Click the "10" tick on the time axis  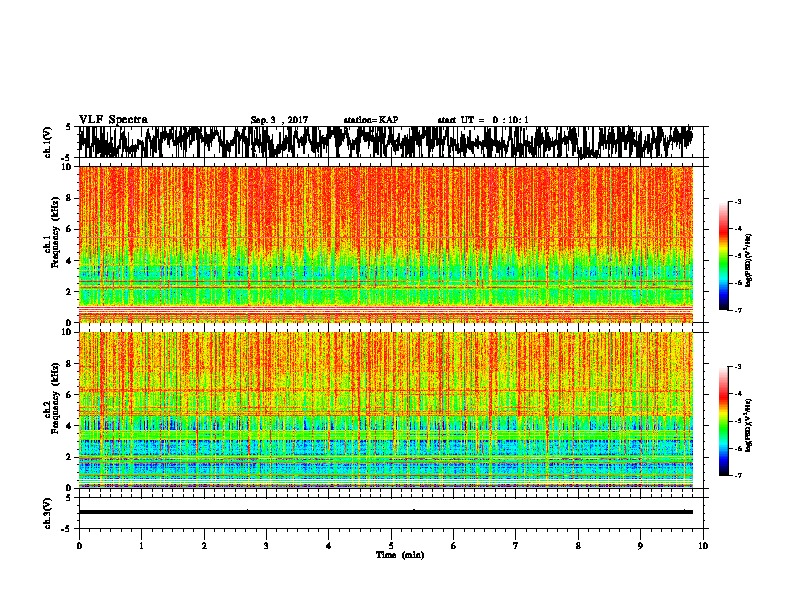click(703, 546)
